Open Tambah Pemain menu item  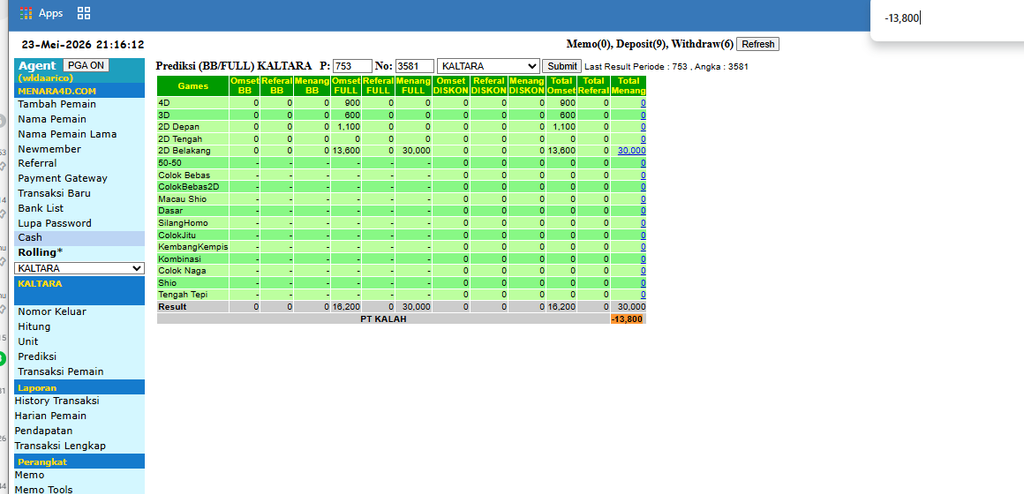point(57,105)
